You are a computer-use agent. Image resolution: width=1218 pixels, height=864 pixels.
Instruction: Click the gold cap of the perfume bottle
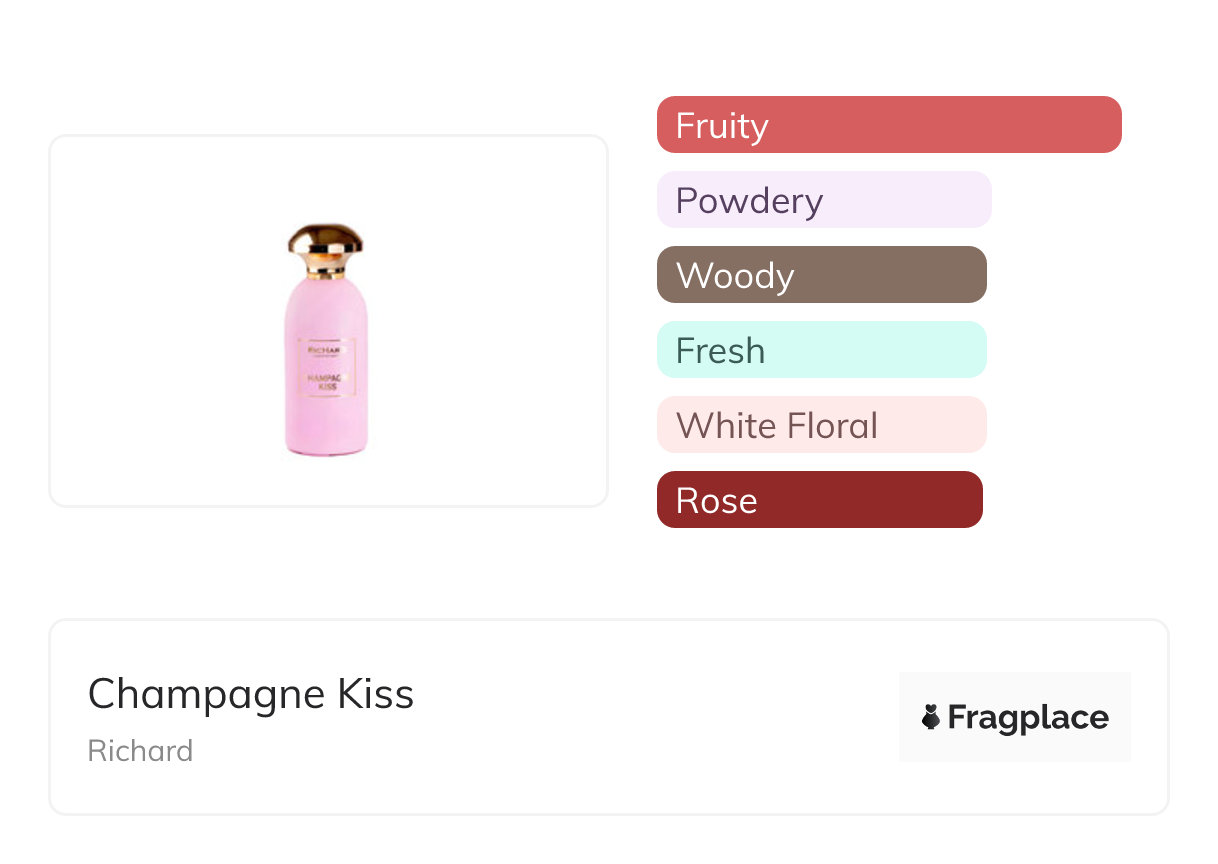coord(325,240)
